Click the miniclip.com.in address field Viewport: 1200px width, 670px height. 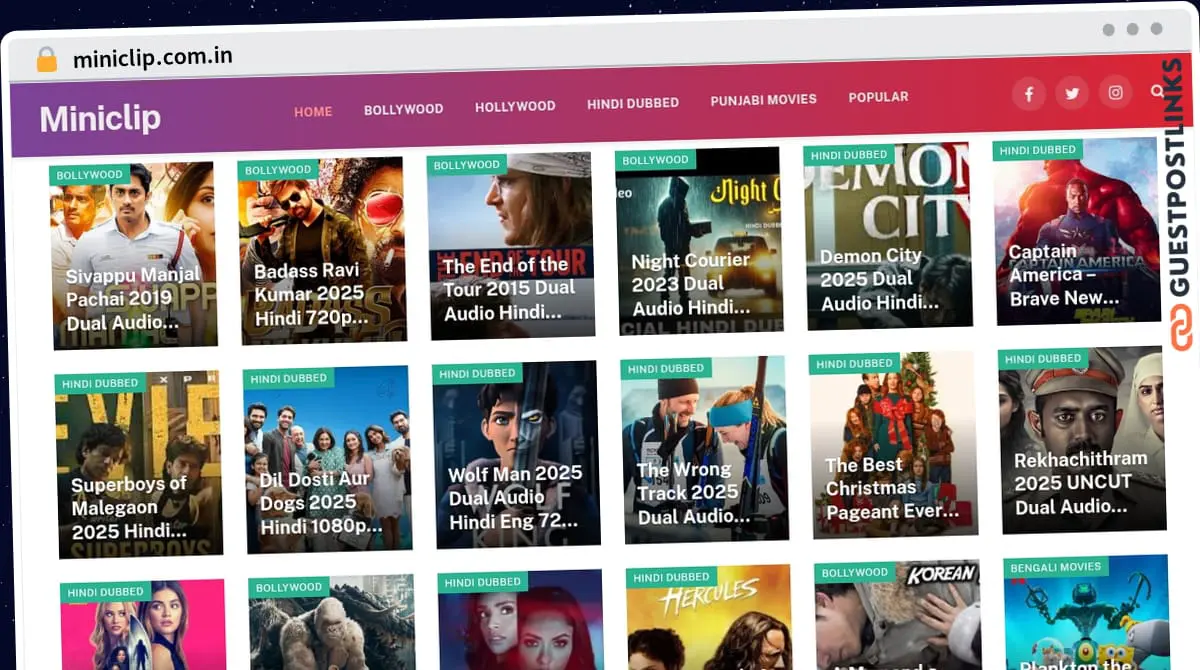pyautogui.click(x=153, y=57)
